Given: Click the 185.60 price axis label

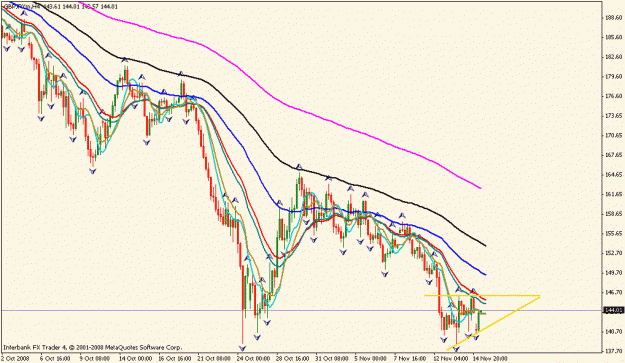Looking at the screenshot, I should [x=614, y=37].
